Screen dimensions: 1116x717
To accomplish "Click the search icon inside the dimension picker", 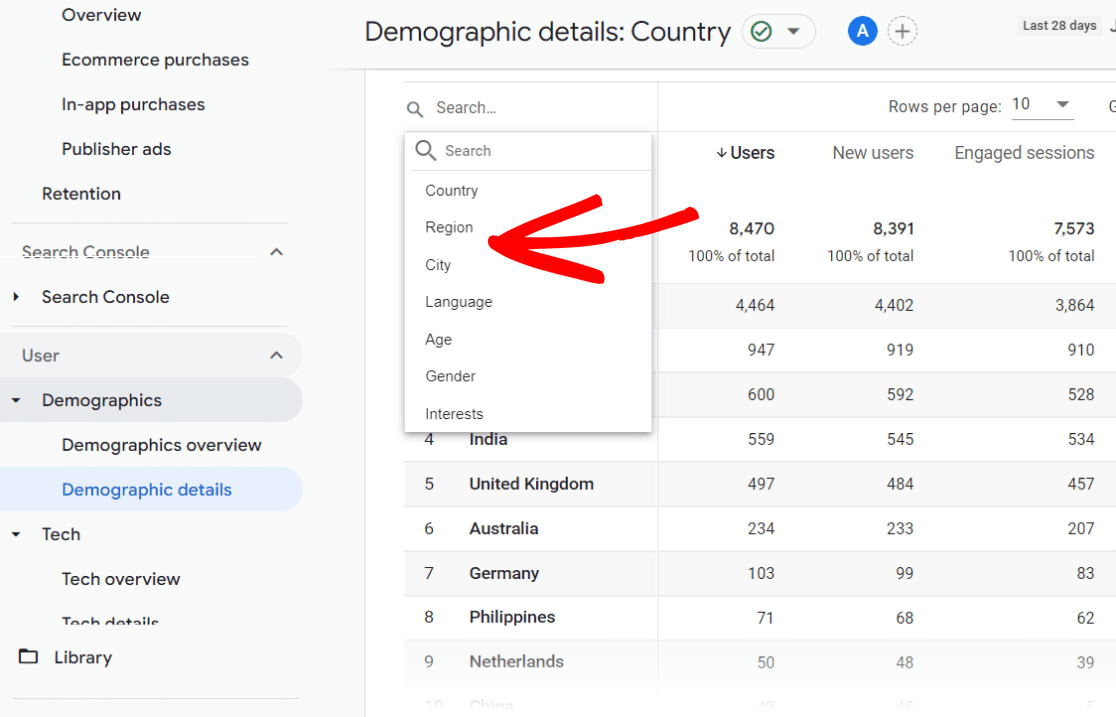I will point(427,150).
